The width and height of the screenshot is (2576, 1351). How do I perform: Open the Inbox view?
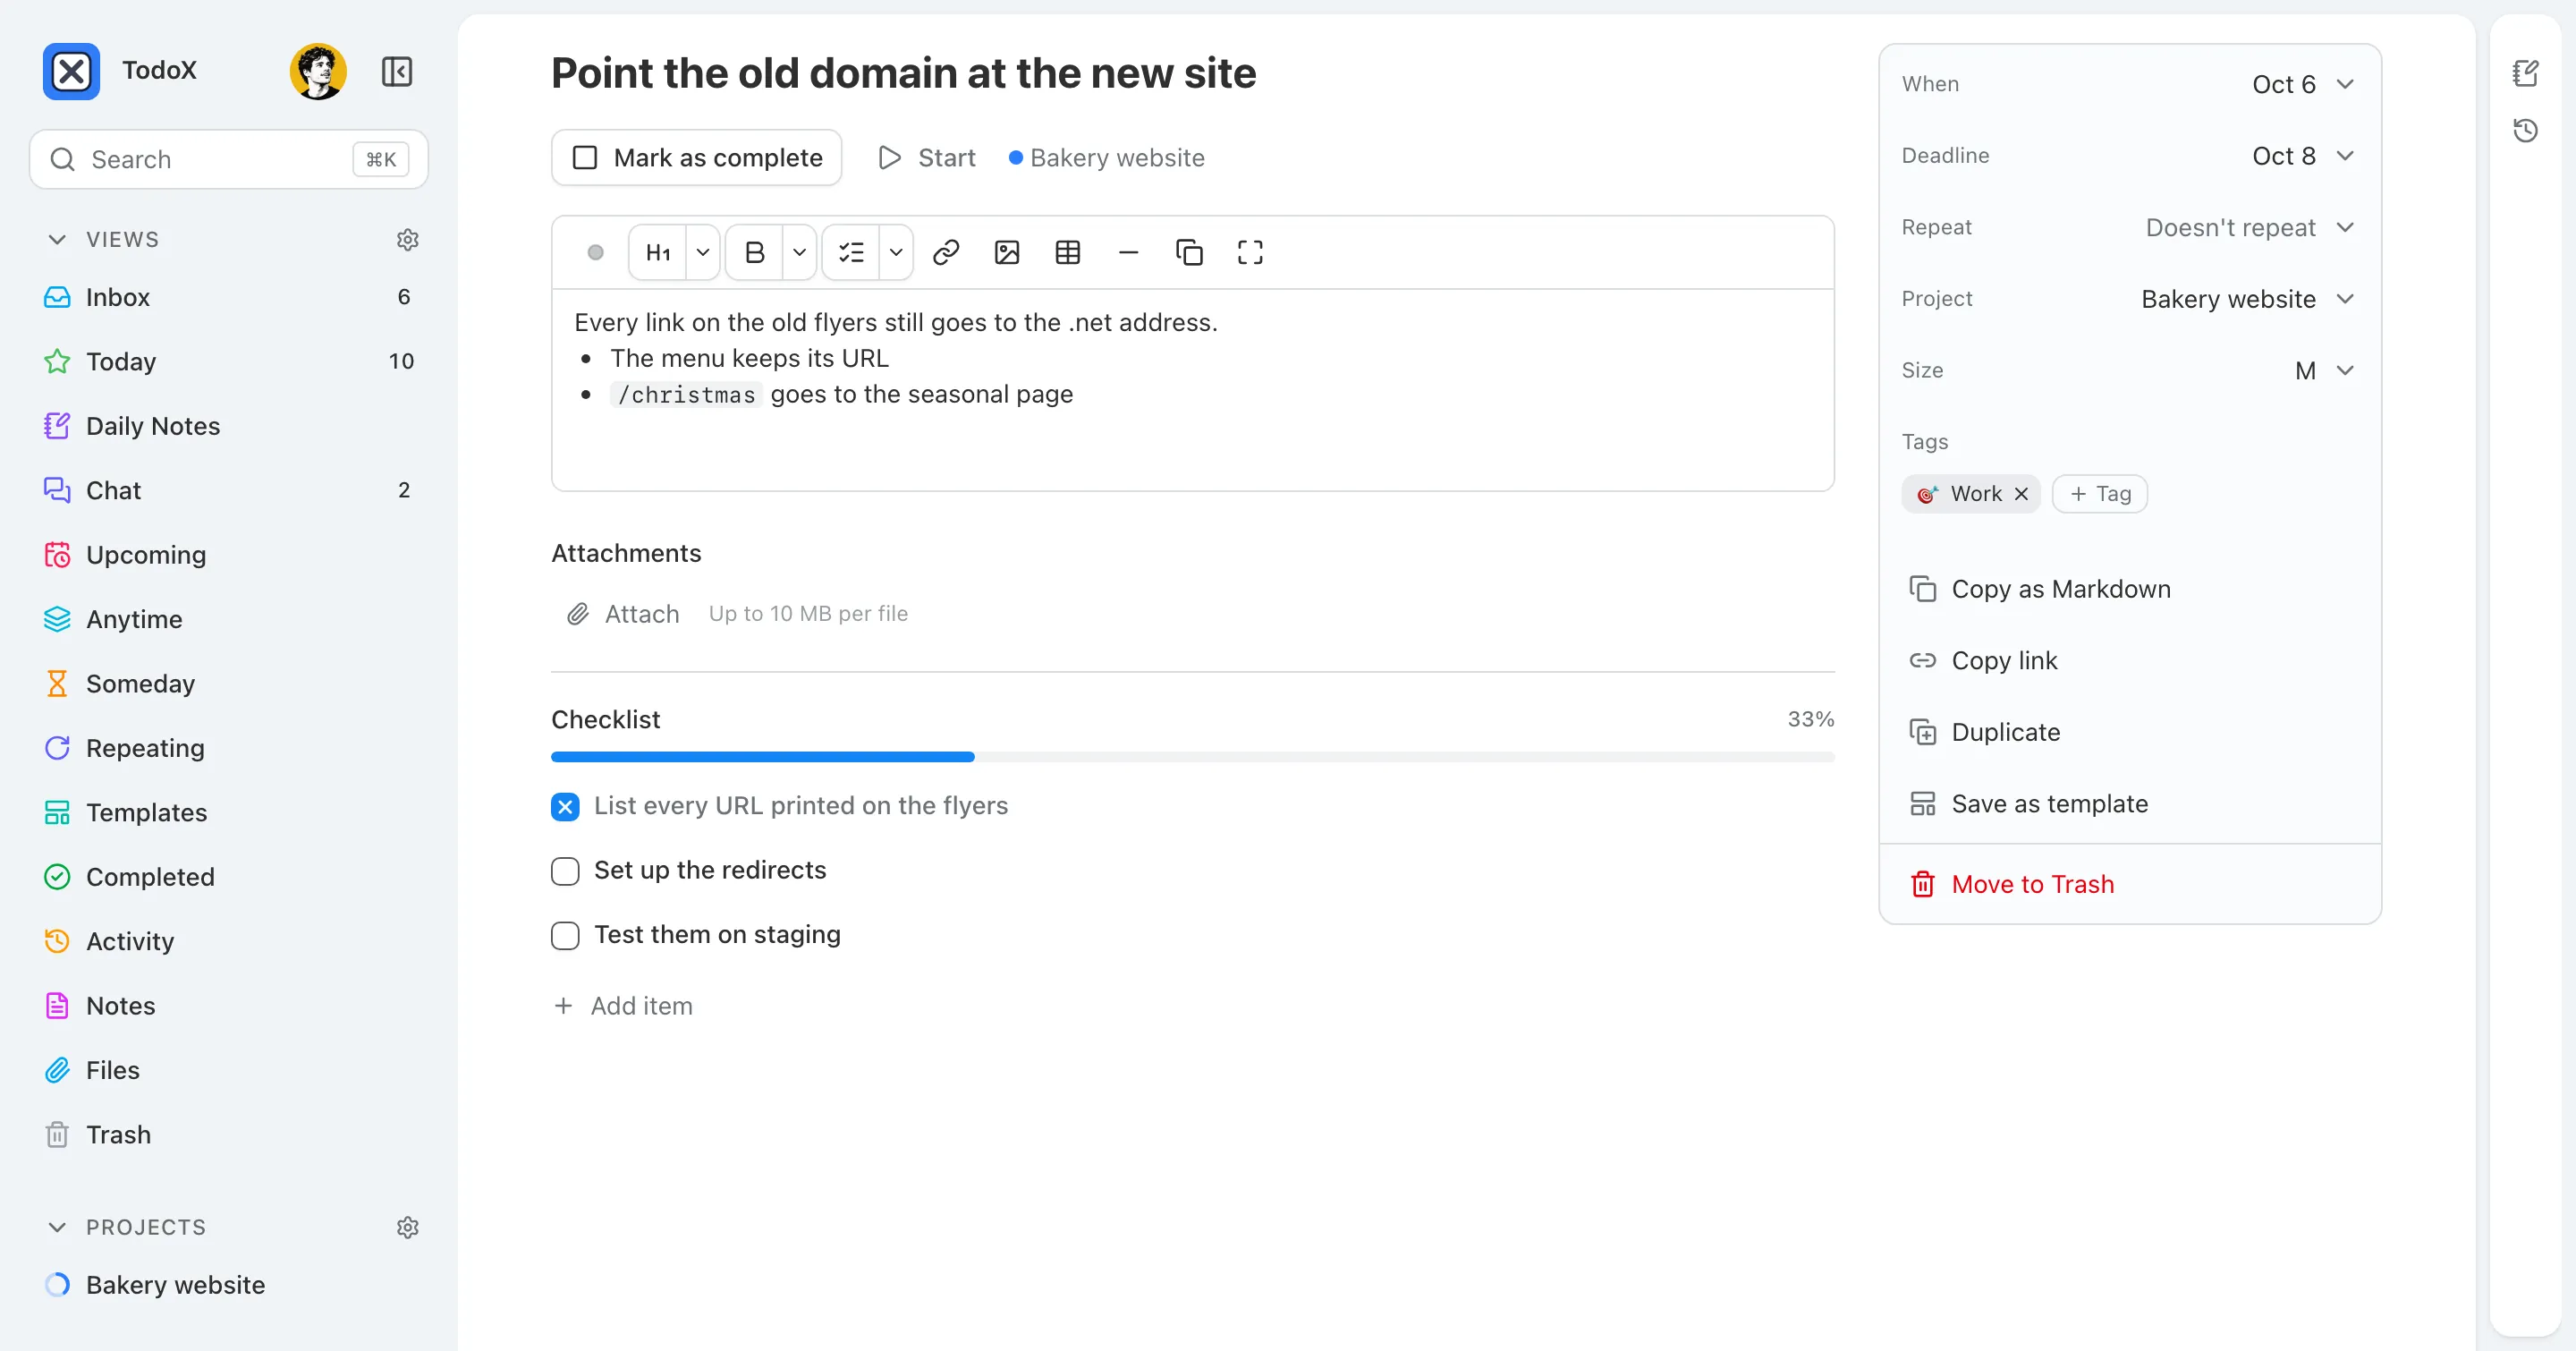coord(229,297)
